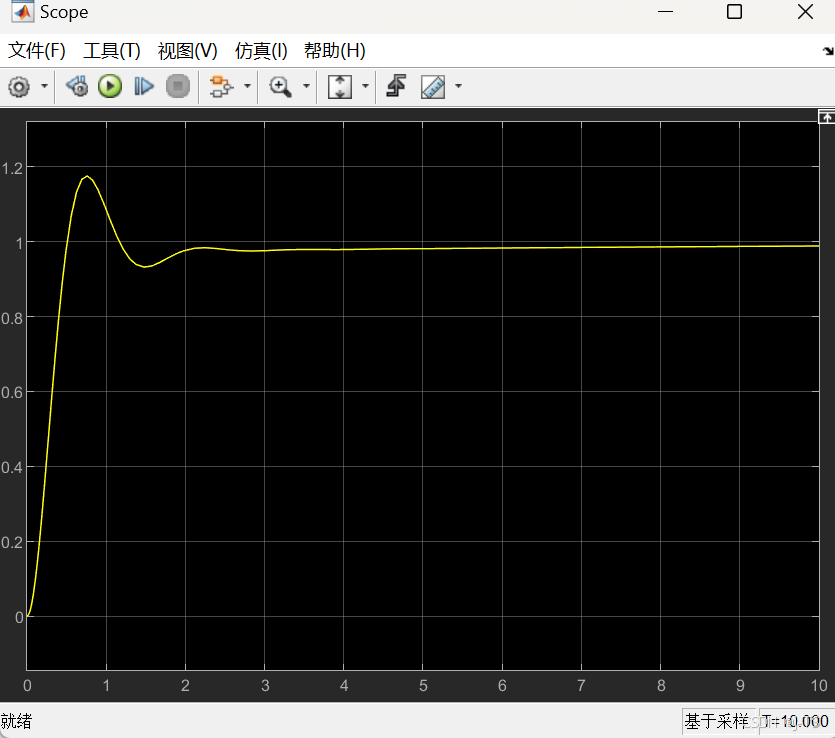This screenshot has width=835, height=738.
Task: Open the cursor measurements ruler icon
Action: point(433,87)
